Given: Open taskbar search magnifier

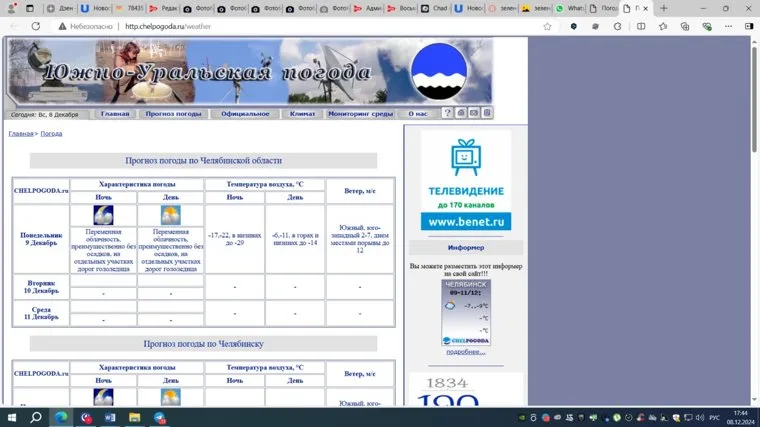Looking at the screenshot, I should click(x=36, y=417).
